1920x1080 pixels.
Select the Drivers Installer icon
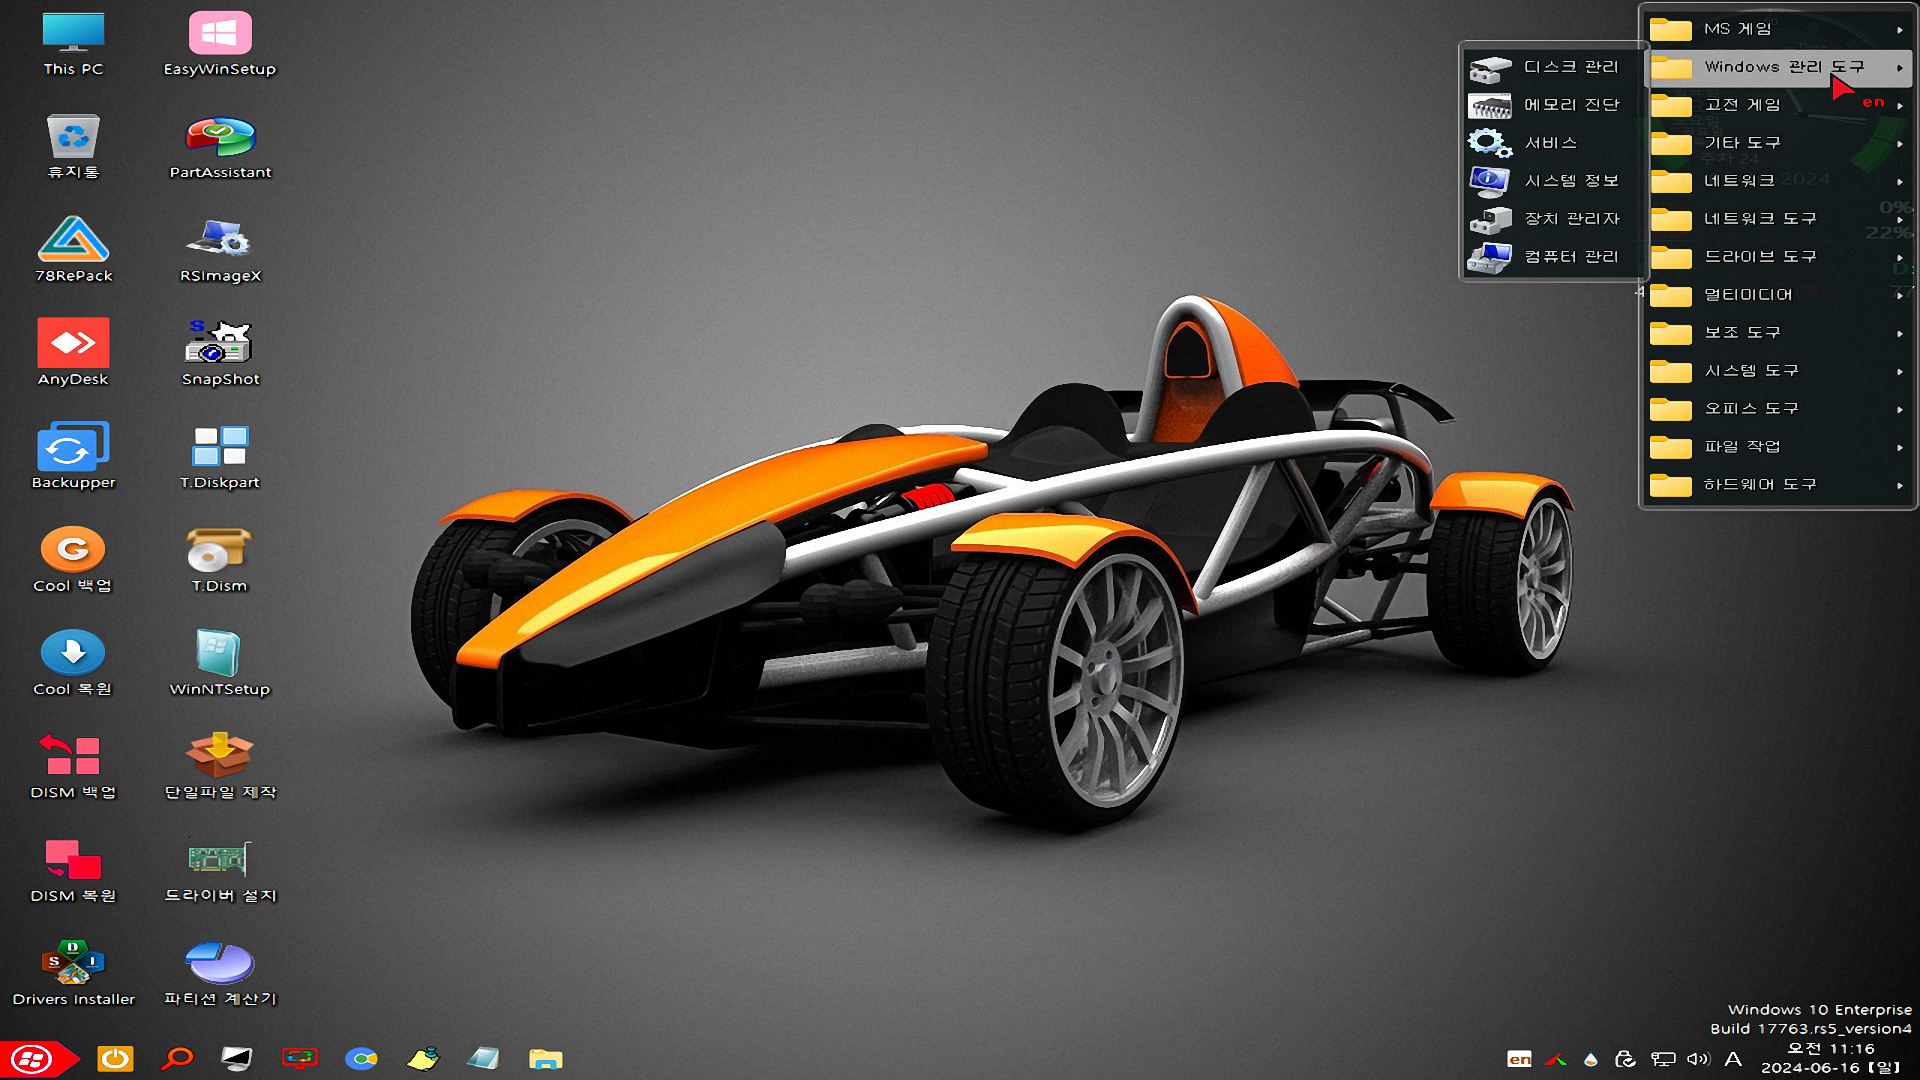73,973
